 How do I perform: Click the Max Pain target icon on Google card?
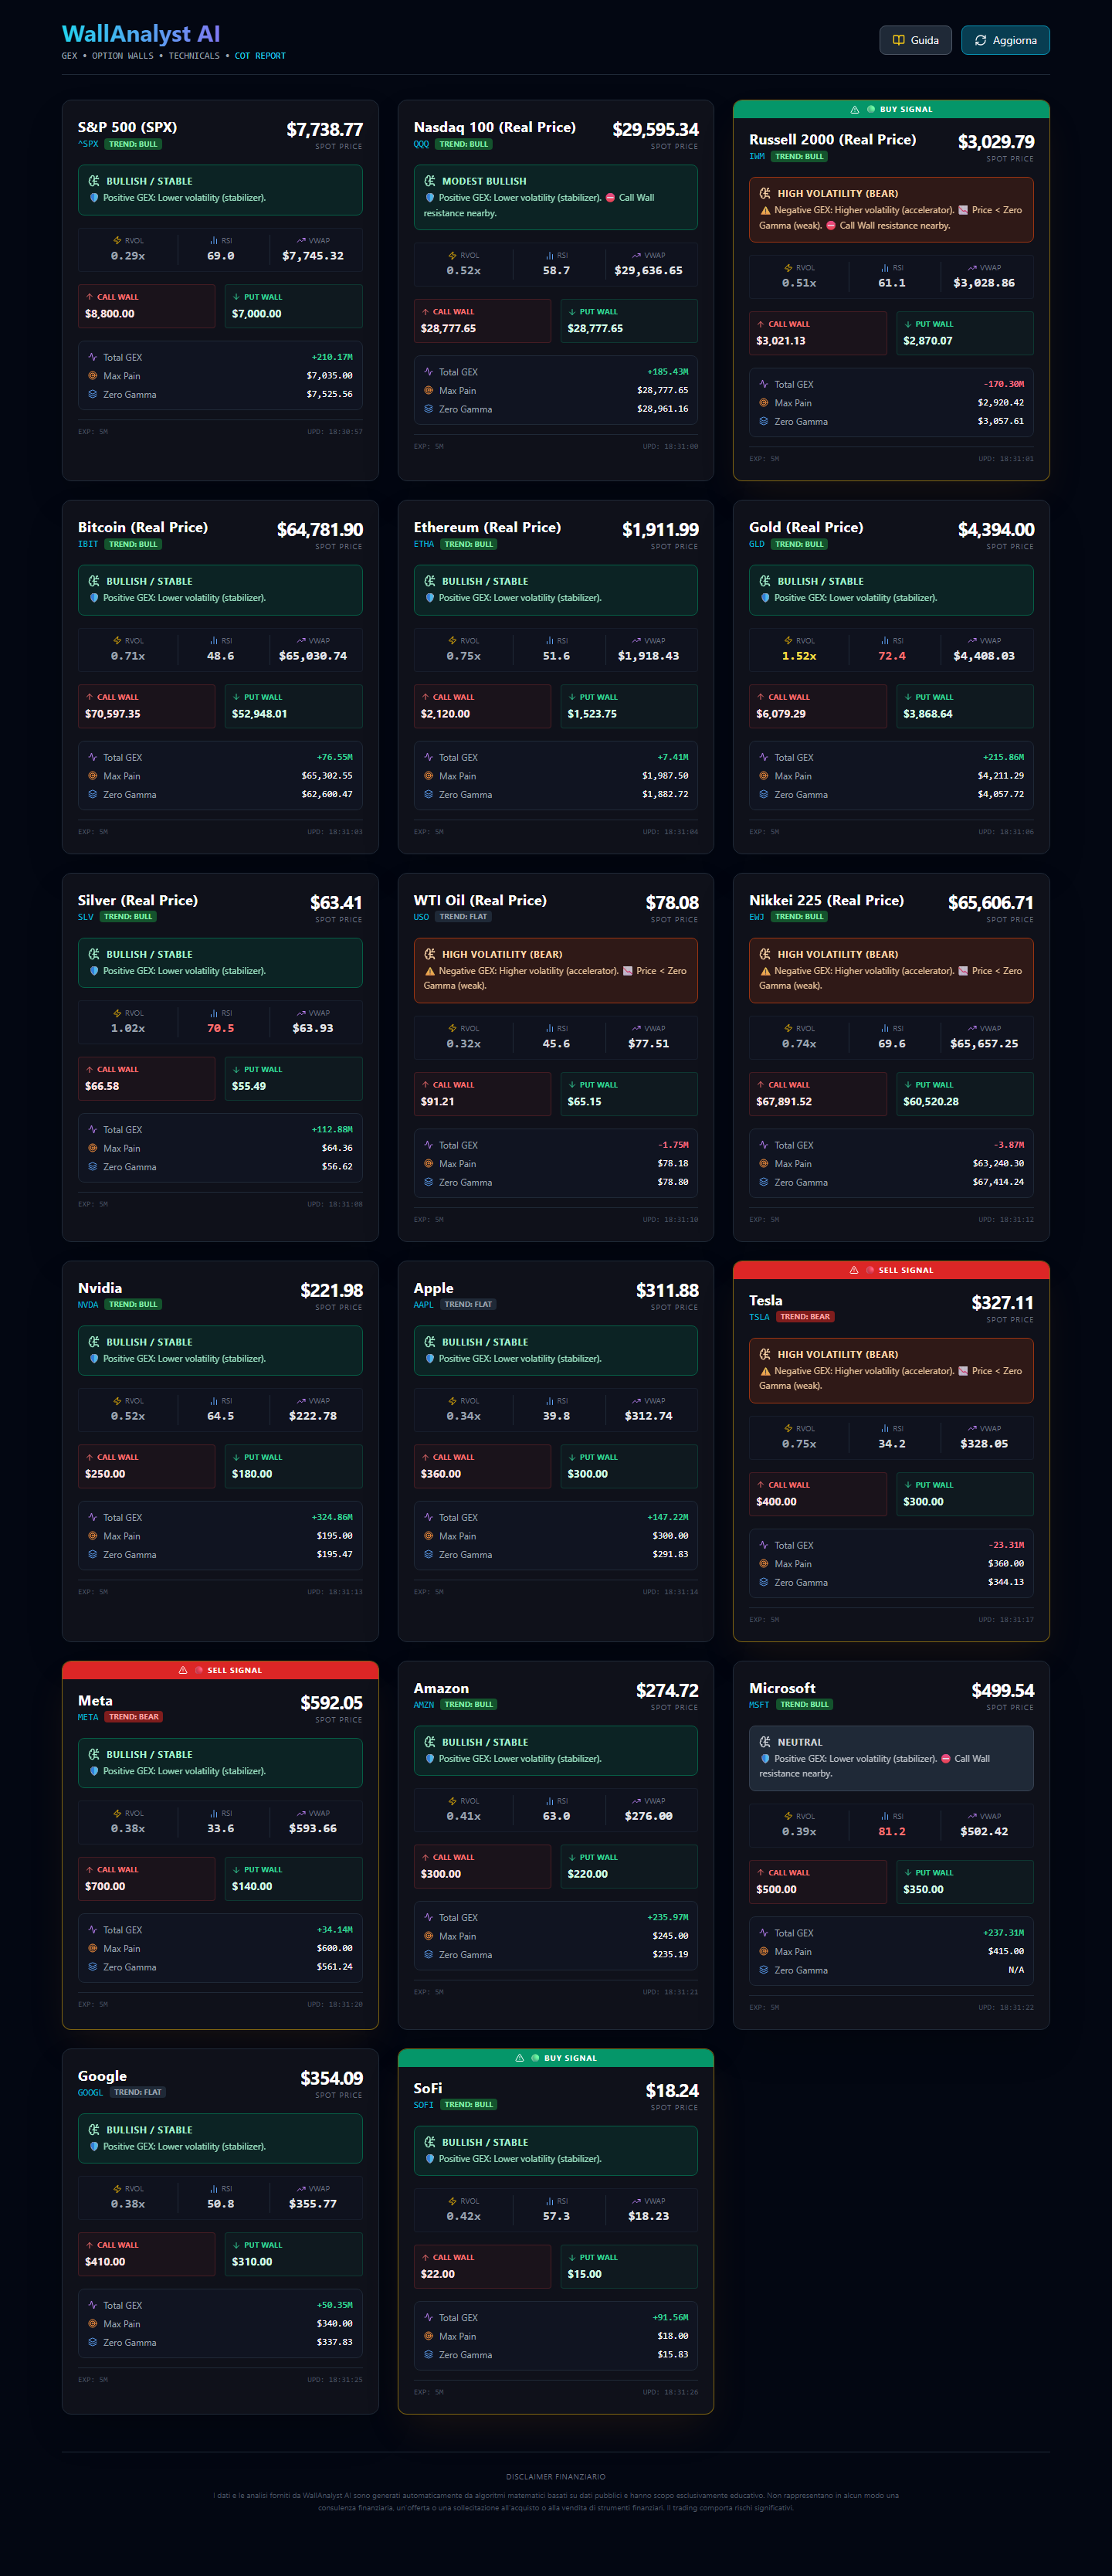pyautogui.click(x=92, y=2324)
